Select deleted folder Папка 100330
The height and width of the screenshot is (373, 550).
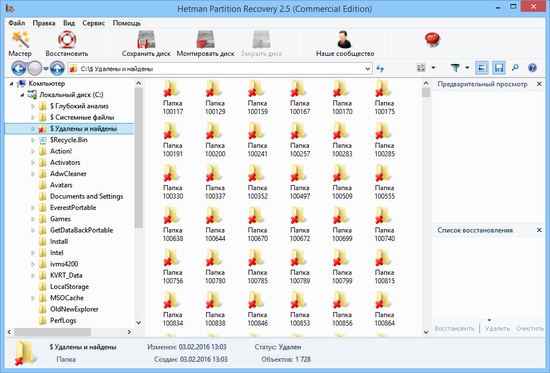pyautogui.click(x=173, y=182)
